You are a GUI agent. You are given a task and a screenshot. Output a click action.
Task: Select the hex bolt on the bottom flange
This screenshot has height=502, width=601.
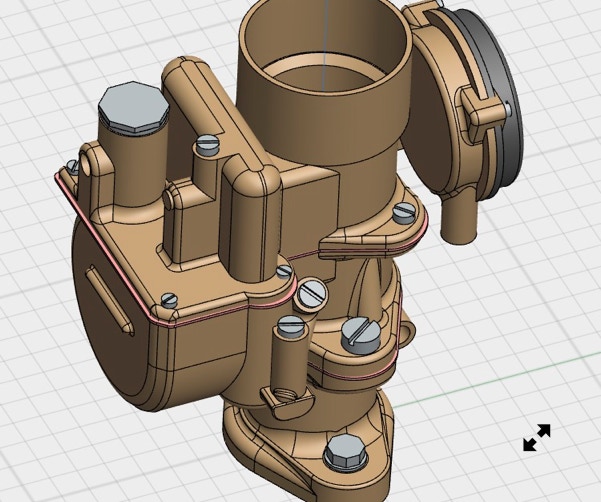coord(343,453)
